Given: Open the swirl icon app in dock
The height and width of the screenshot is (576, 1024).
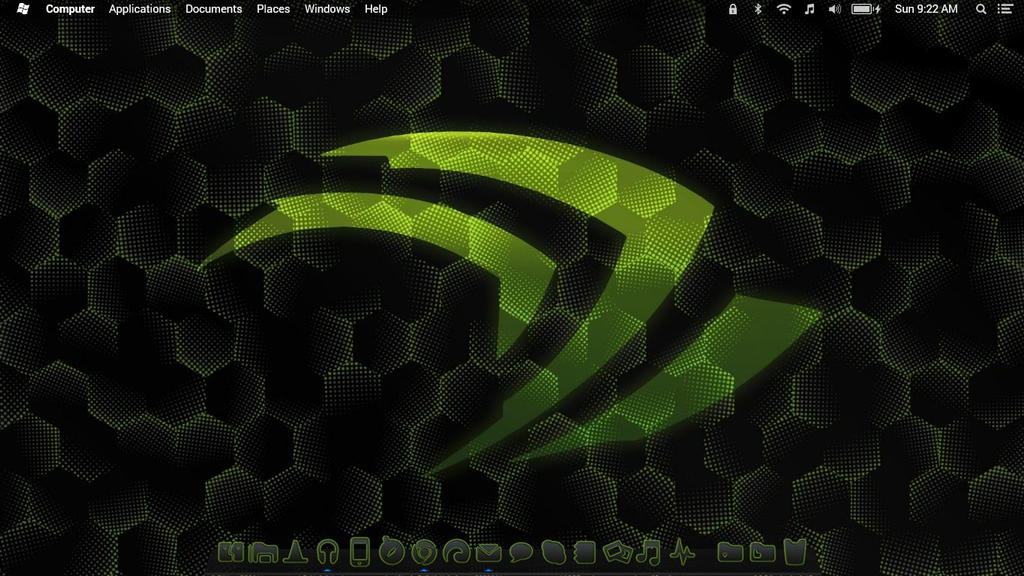Looking at the screenshot, I should click(x=456, y=552).
